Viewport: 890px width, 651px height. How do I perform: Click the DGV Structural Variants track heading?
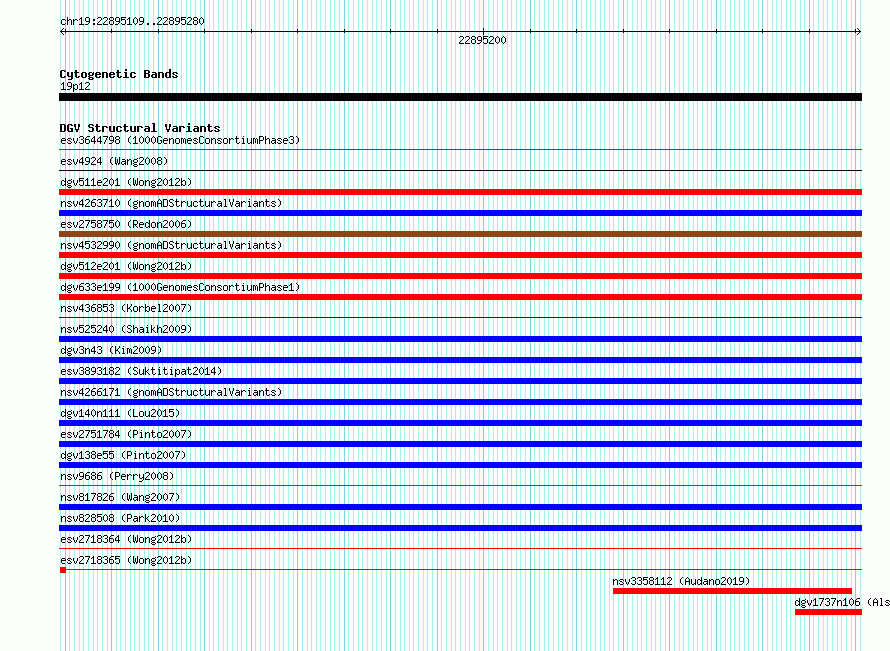coord(140,128)
